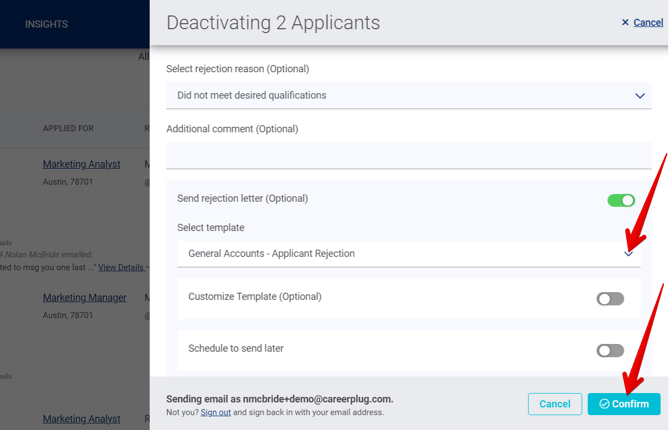Screen dimensions: 670x430
Task: Turn on Schedule to send later
Action: [609, 350]
